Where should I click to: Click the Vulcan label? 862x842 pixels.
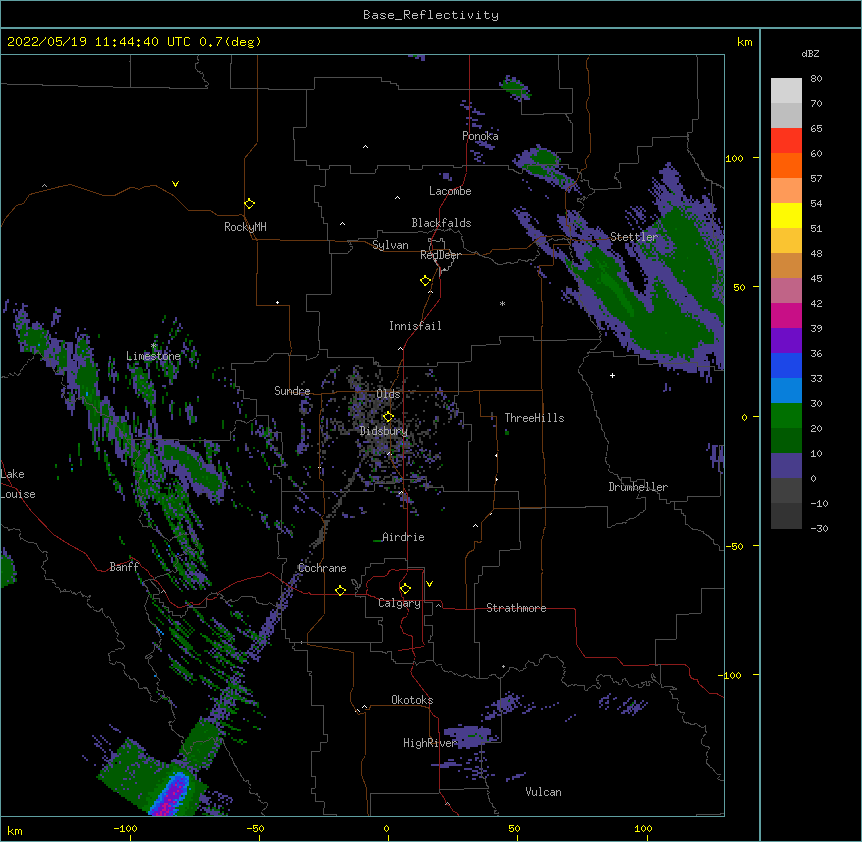tap(543, 792)
